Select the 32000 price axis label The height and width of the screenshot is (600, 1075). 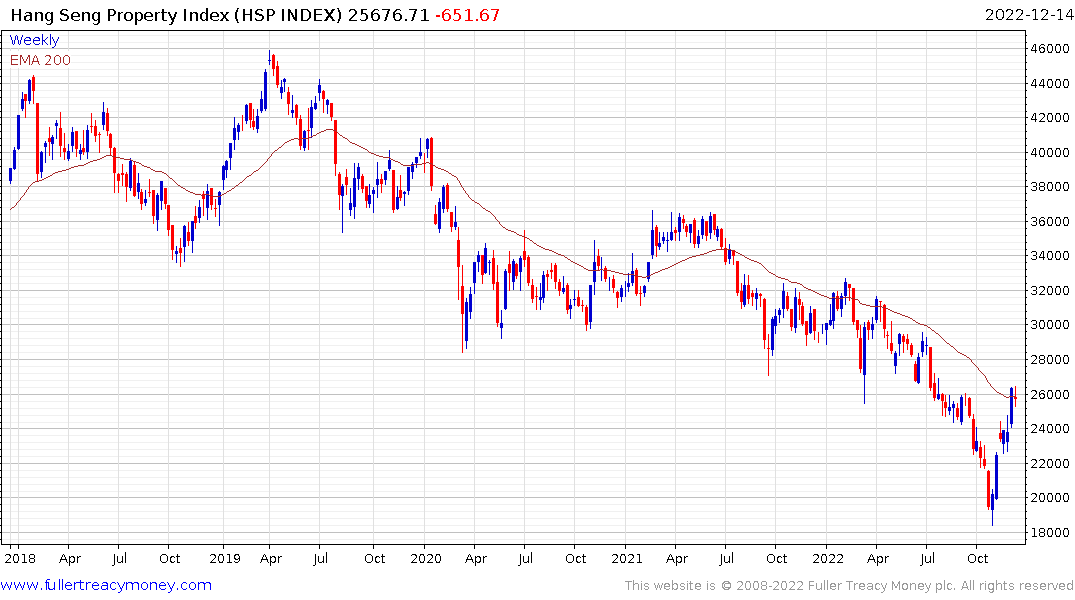tap(1049, 291)
